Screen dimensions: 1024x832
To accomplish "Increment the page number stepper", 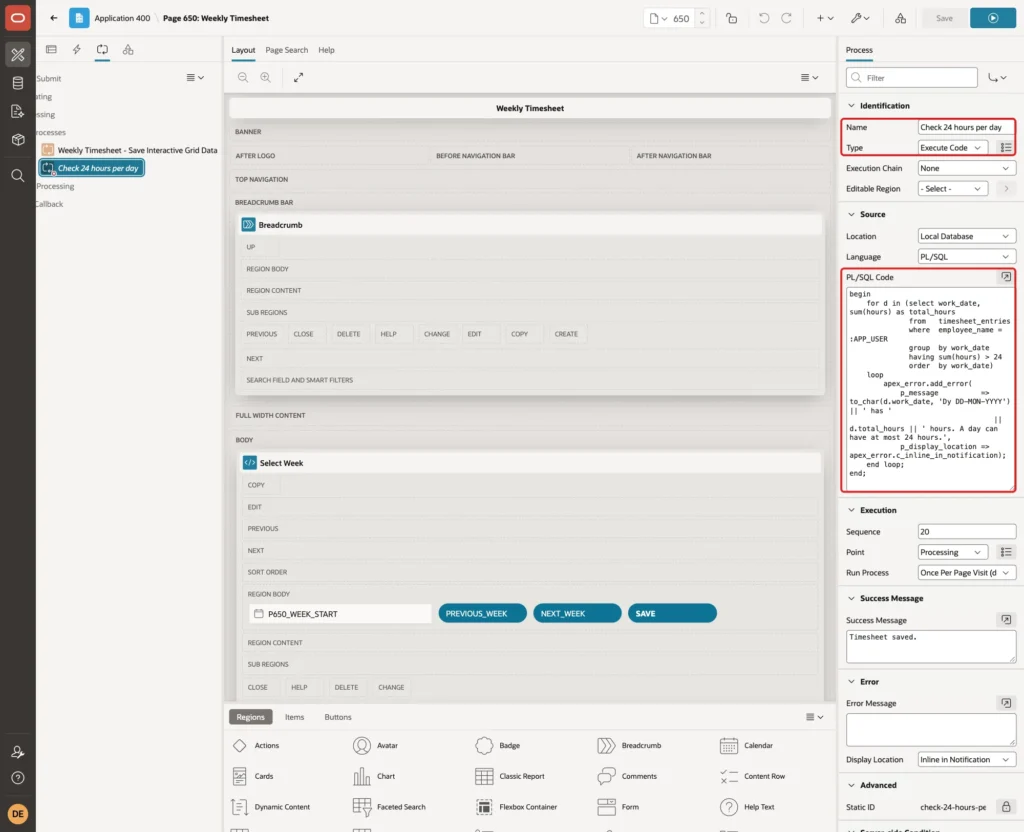I will (x=702, y=14).
